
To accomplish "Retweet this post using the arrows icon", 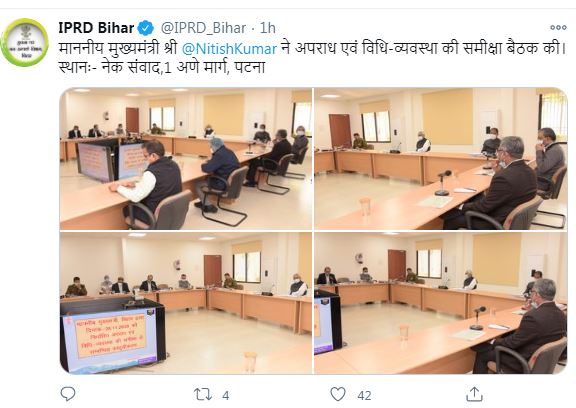I will click(203, 395).
